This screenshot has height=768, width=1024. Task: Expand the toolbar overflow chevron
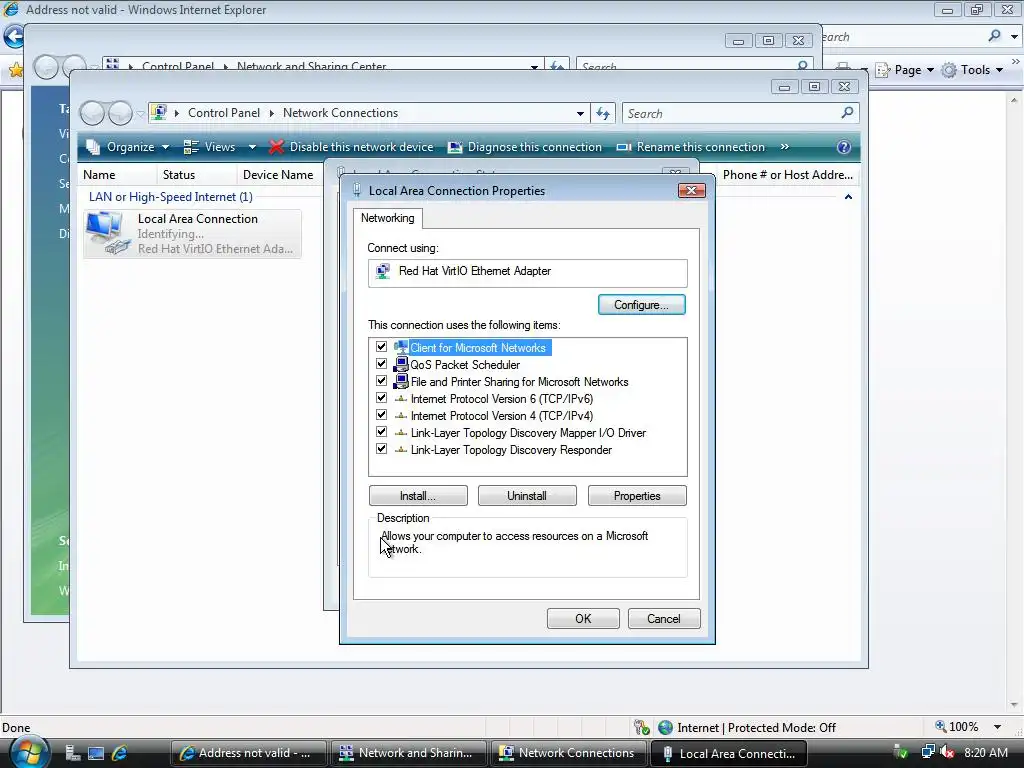[784, 147]
